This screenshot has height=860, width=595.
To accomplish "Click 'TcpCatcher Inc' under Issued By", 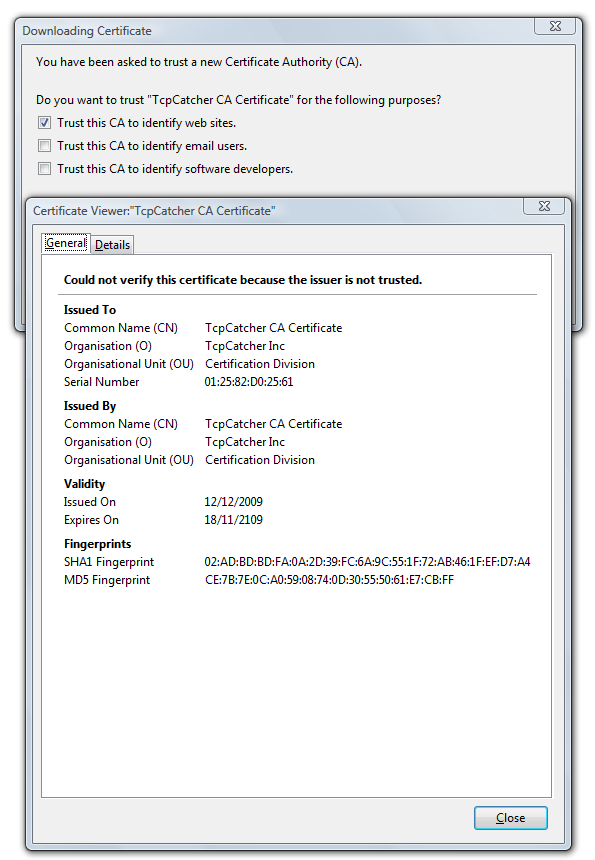I will point(245,442).
